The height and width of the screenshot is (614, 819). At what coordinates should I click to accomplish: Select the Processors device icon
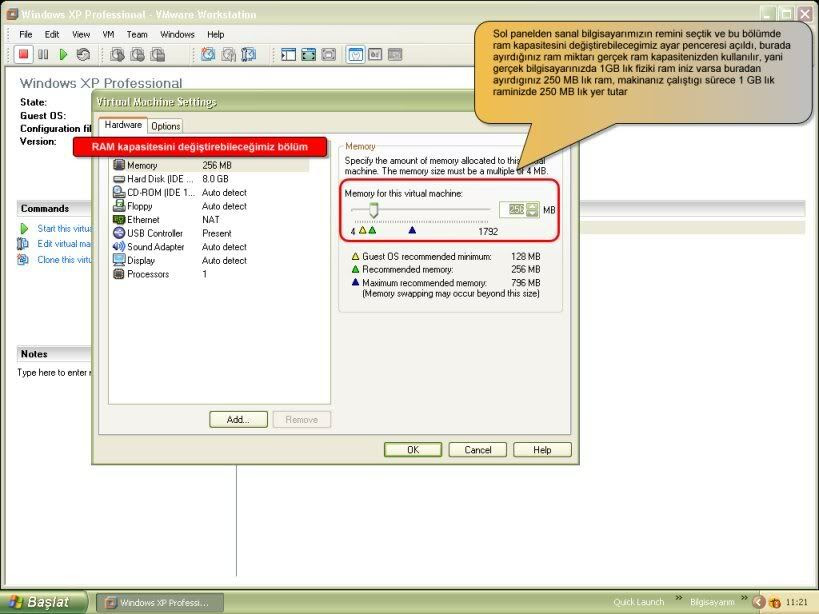tap(119, 274)
